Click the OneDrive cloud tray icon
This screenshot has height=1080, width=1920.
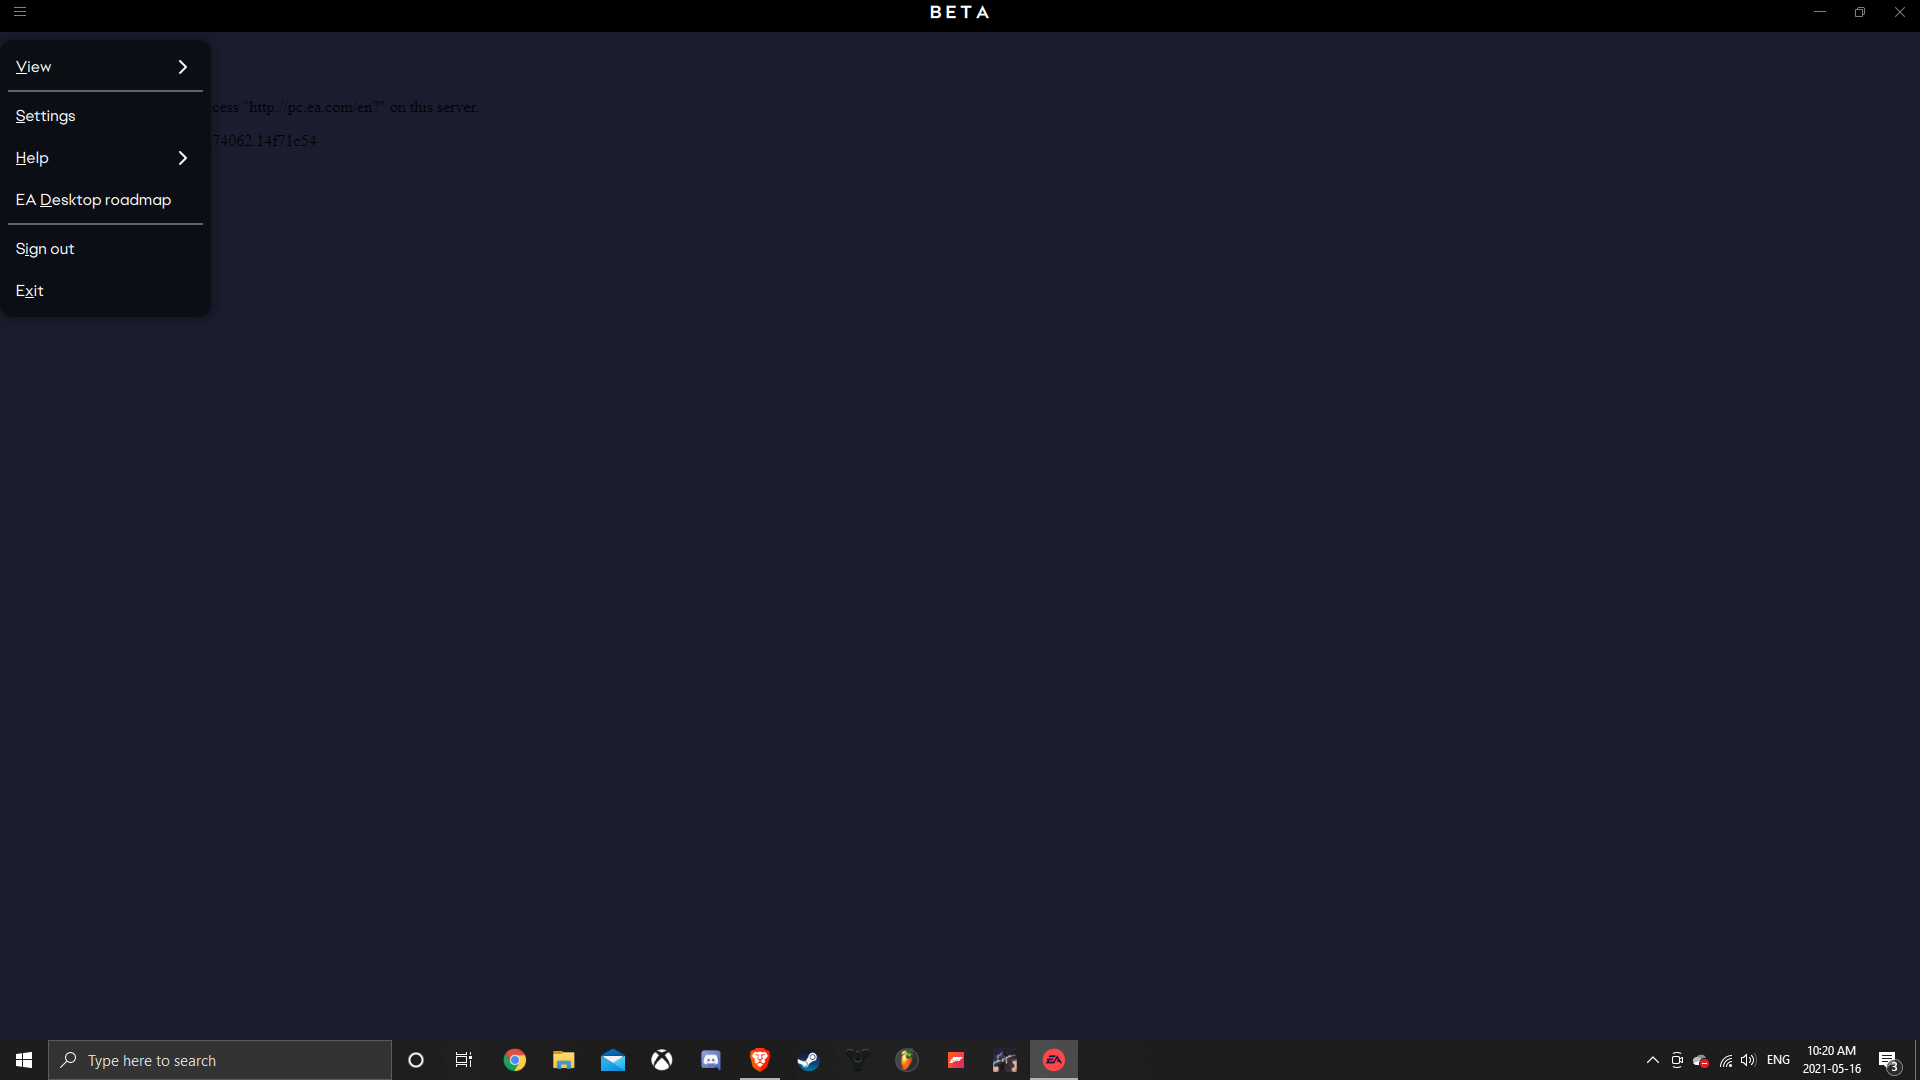[1701, 1060]
